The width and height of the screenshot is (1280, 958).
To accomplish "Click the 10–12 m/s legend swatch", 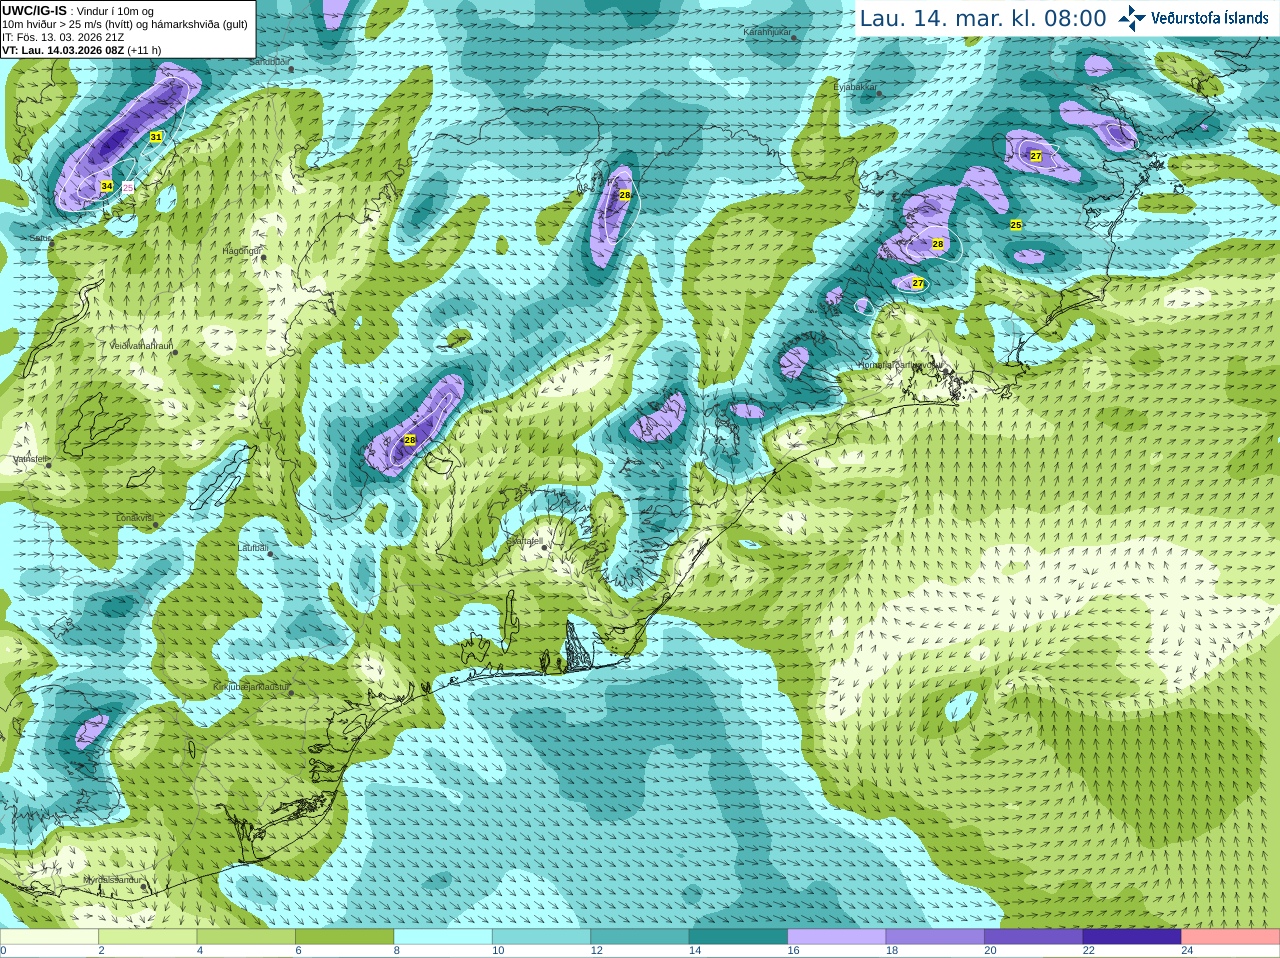I will (542, 937).
